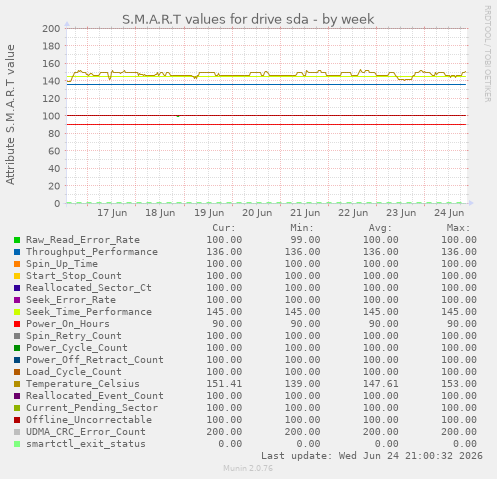
Task: Click the smartctl_exit_status light green swatch
Action: point(17,444)
